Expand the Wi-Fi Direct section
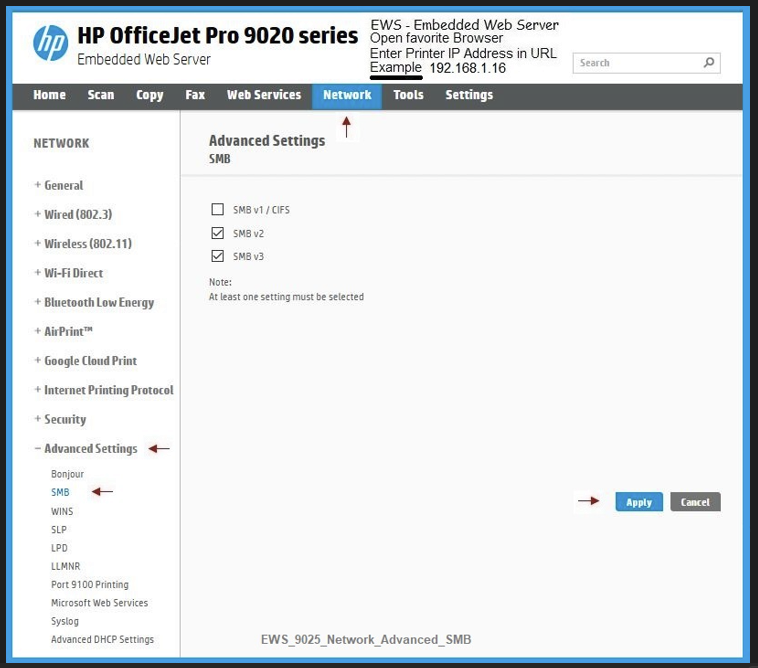The height and width of the screenshot is (668, 758). 69,273
